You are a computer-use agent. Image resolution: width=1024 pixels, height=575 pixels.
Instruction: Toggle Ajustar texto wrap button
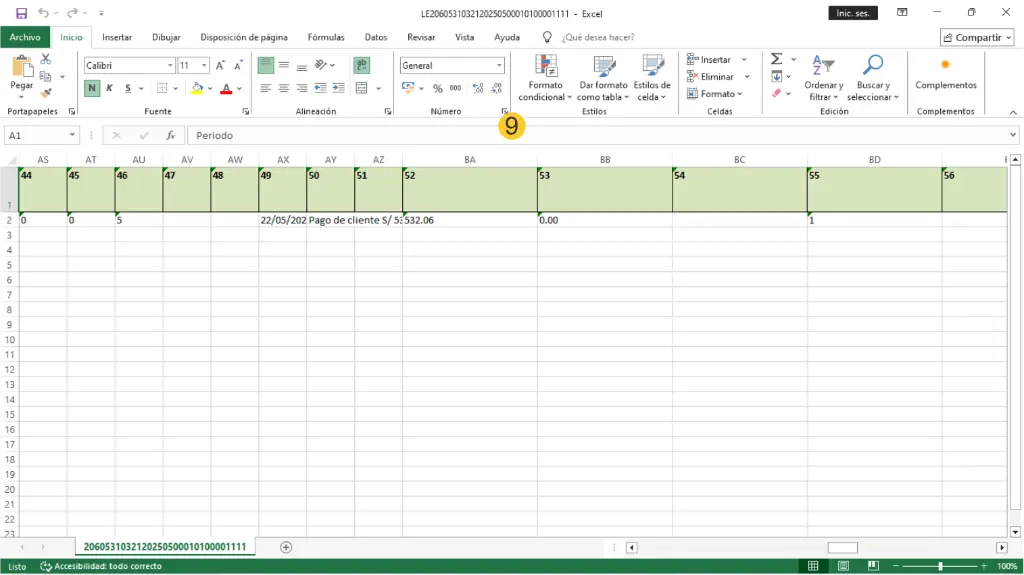[361, 65]
